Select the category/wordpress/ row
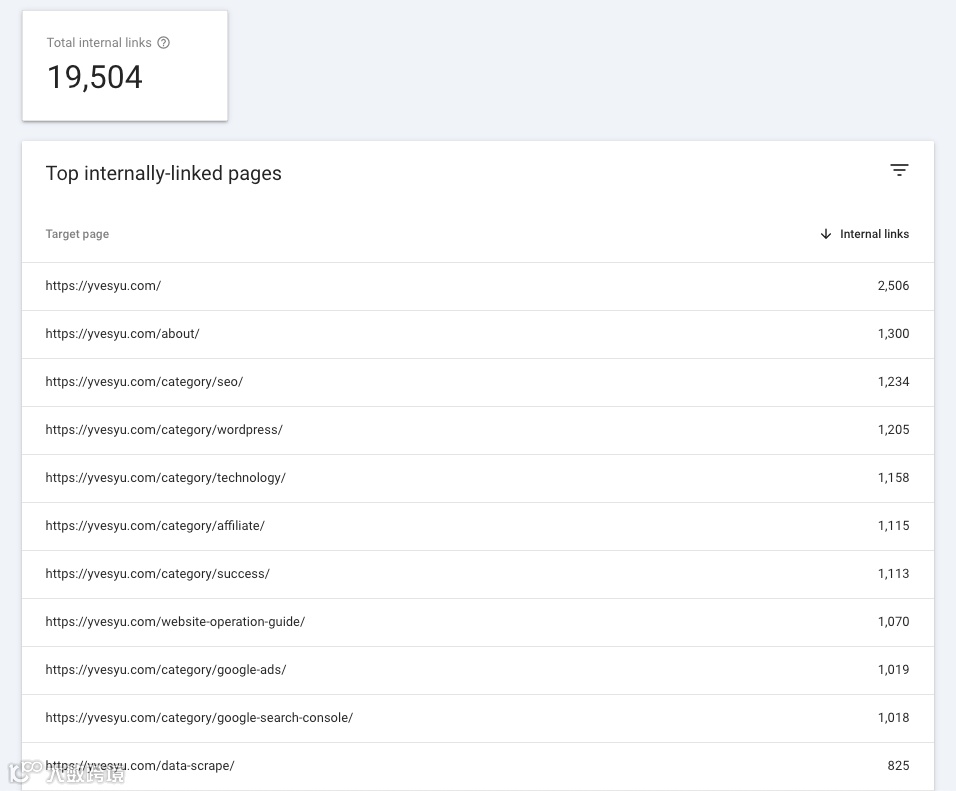Viewport: 956px width, 791px height. 164,430
